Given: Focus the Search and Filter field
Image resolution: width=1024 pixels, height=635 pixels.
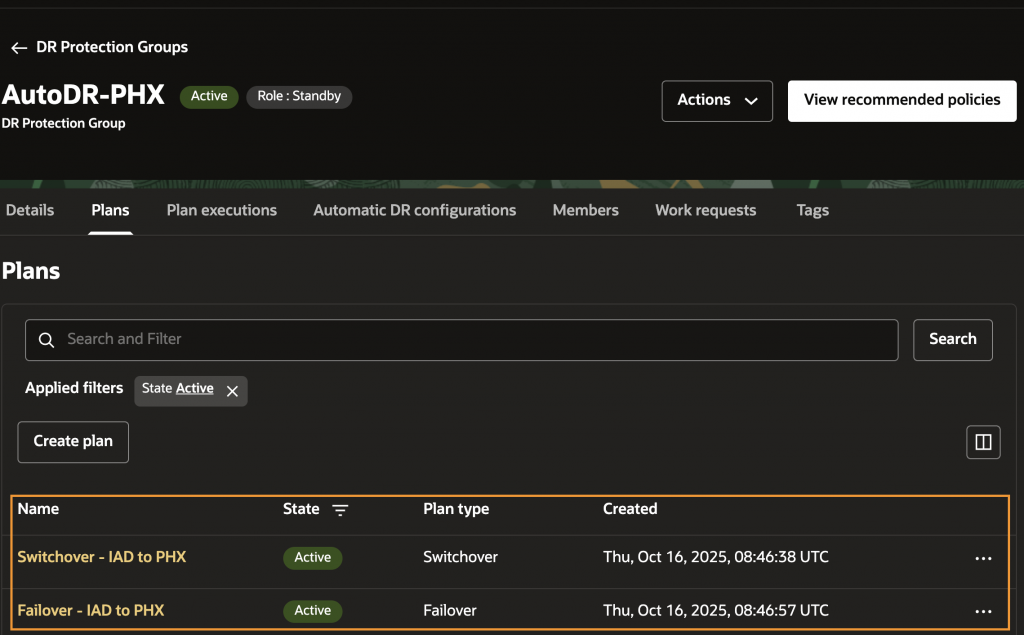Looking at the screenshot, I should (x=470, y=340).
